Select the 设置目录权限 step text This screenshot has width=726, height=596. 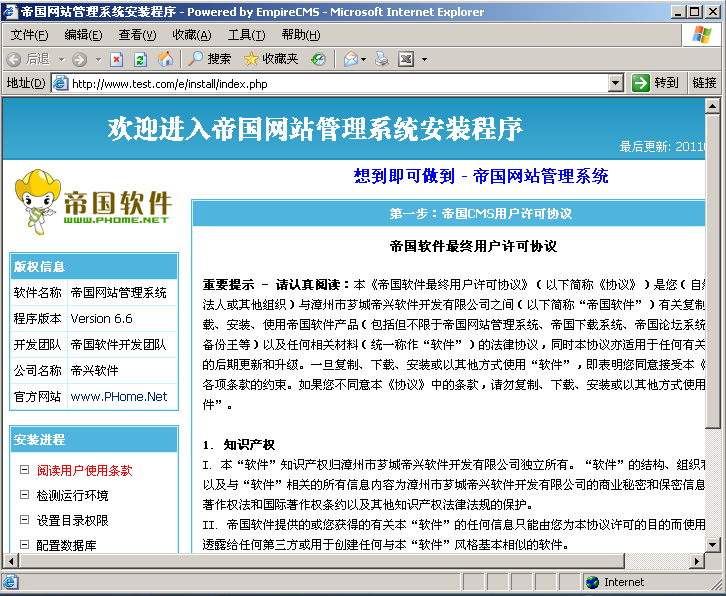73,521
